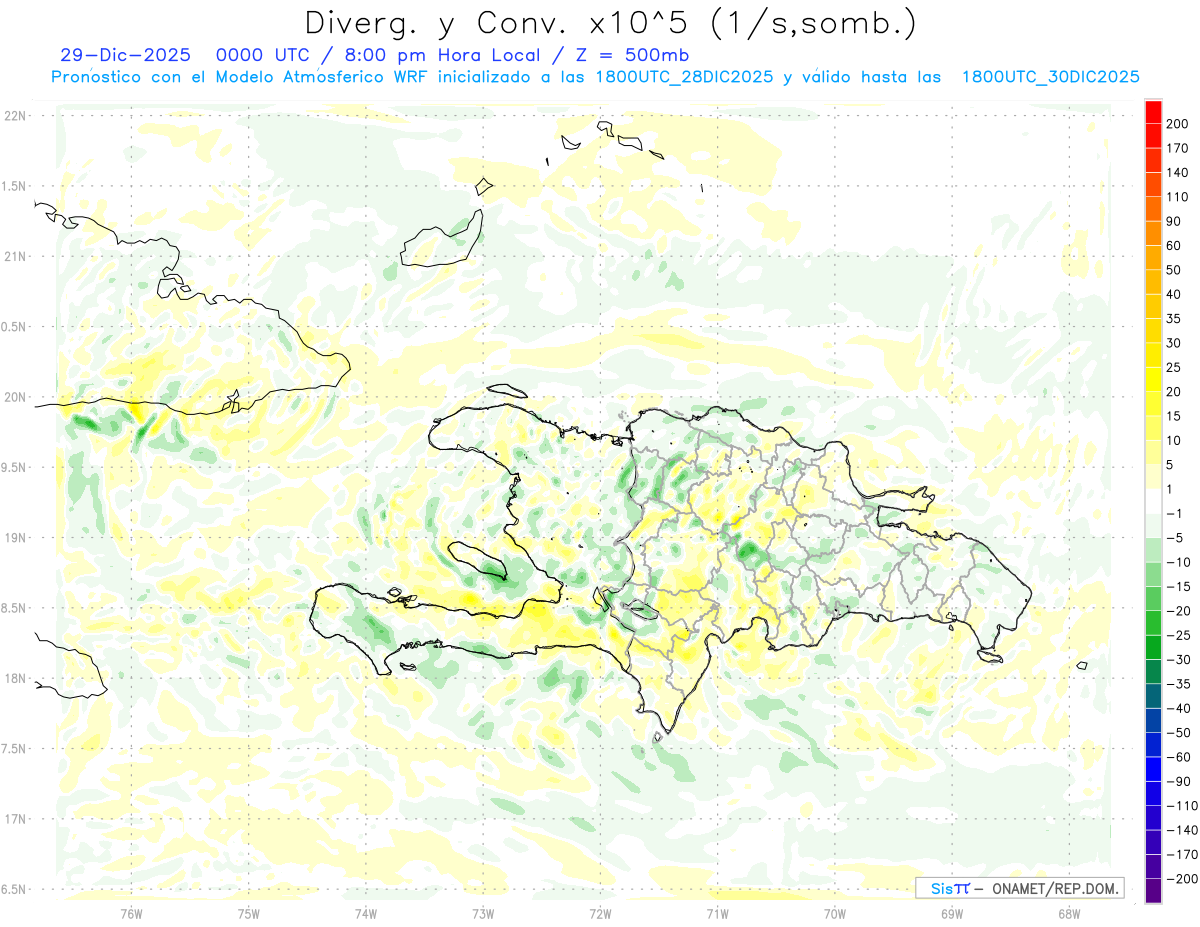The height and width of the screenshot is (927, 1200).
Task: Click the '35' colorbar value
Action: pos(1174,319)
